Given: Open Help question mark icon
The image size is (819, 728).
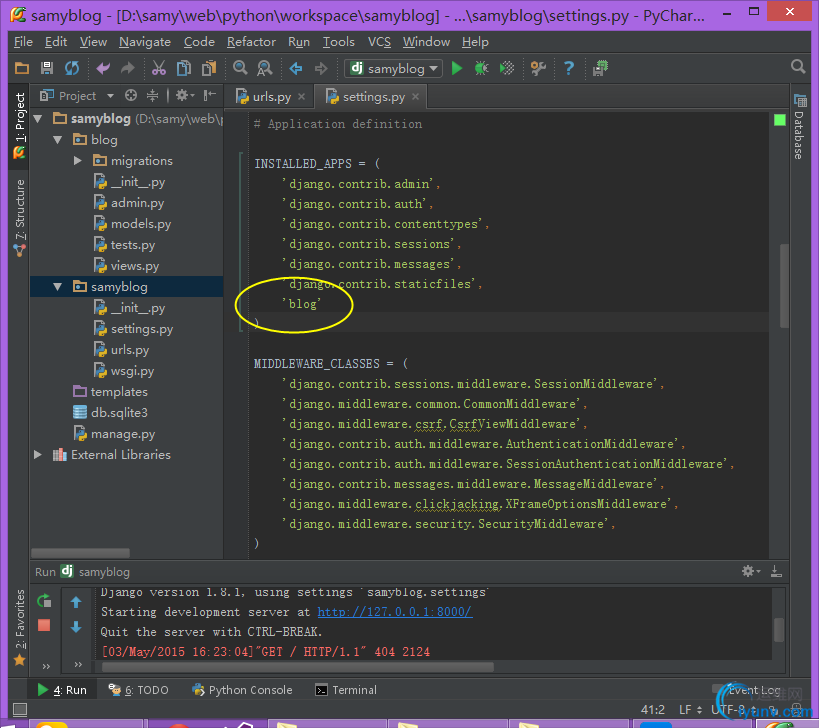Looking at the screenshot, I should [x=569, y=68].
